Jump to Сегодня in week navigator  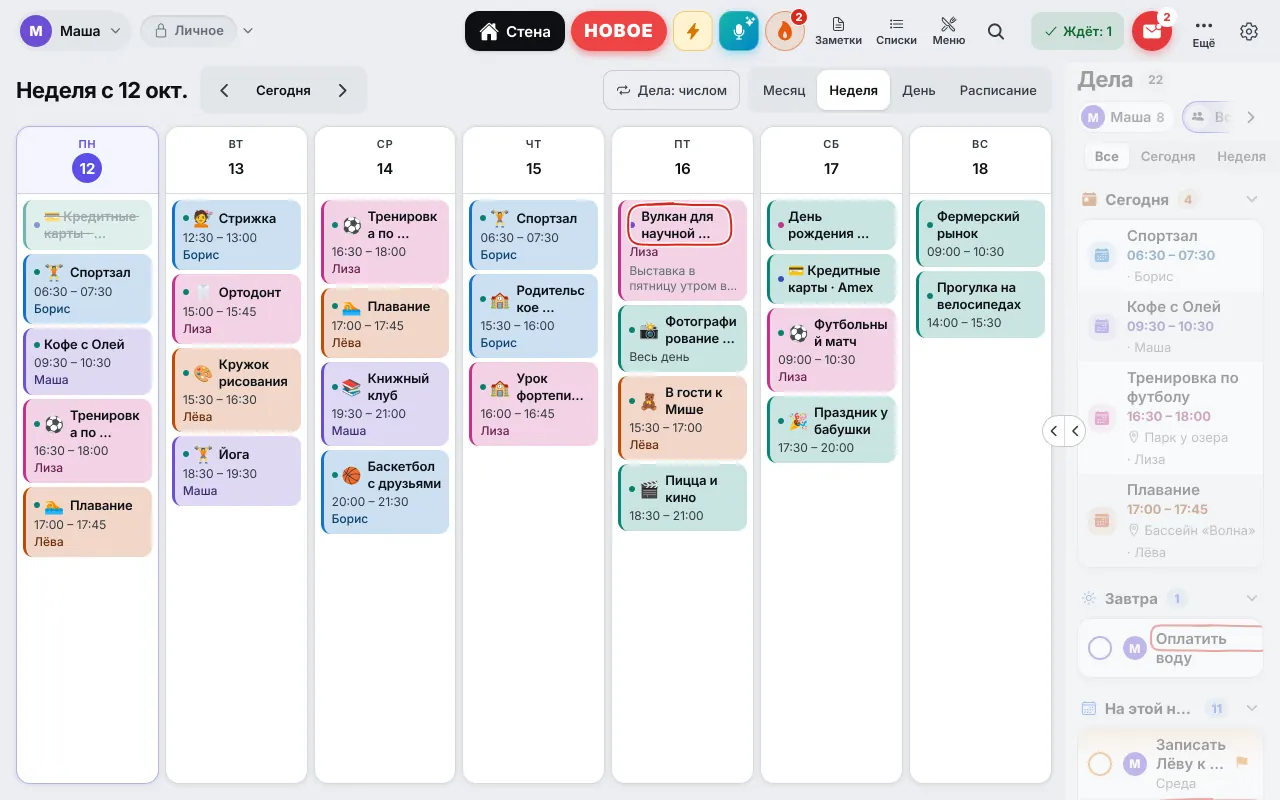(x=283, y=90)
